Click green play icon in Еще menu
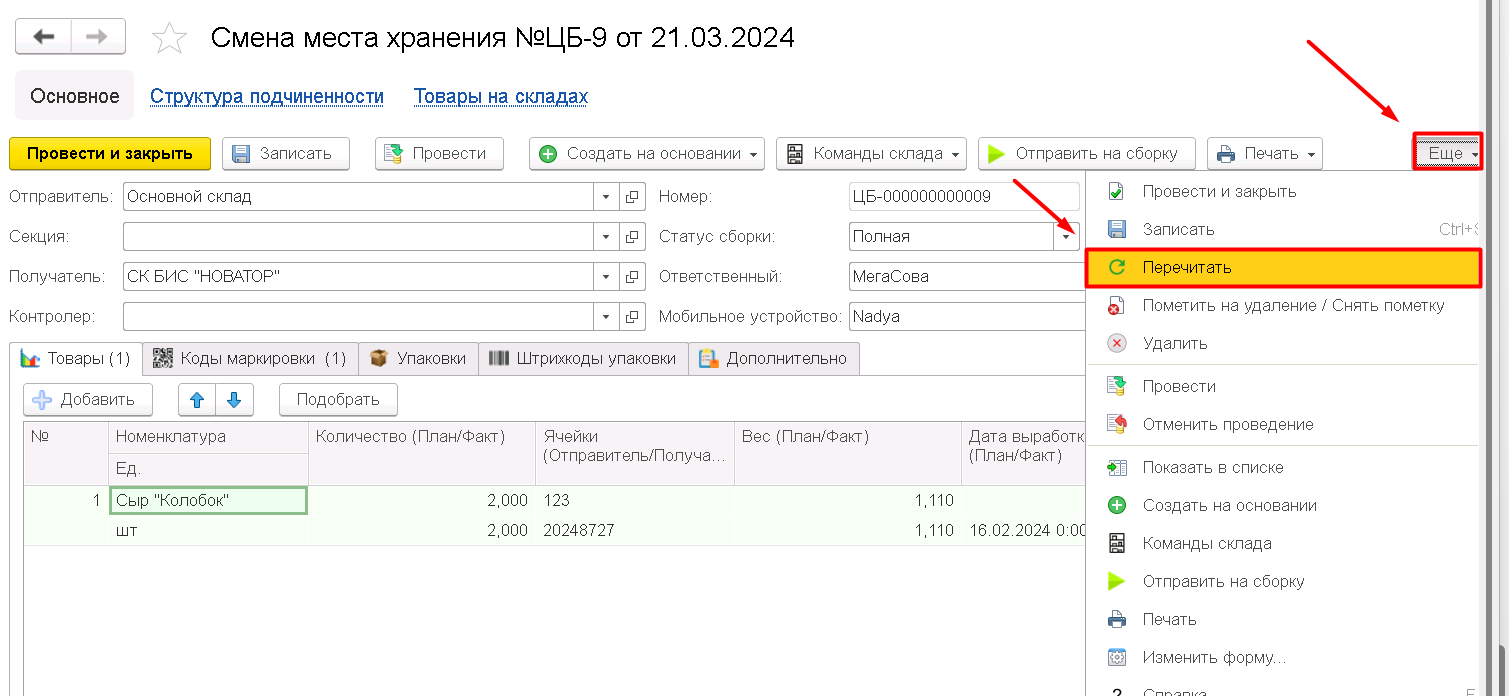This screenshot has height=696, width=1509. pos(1117,581)
